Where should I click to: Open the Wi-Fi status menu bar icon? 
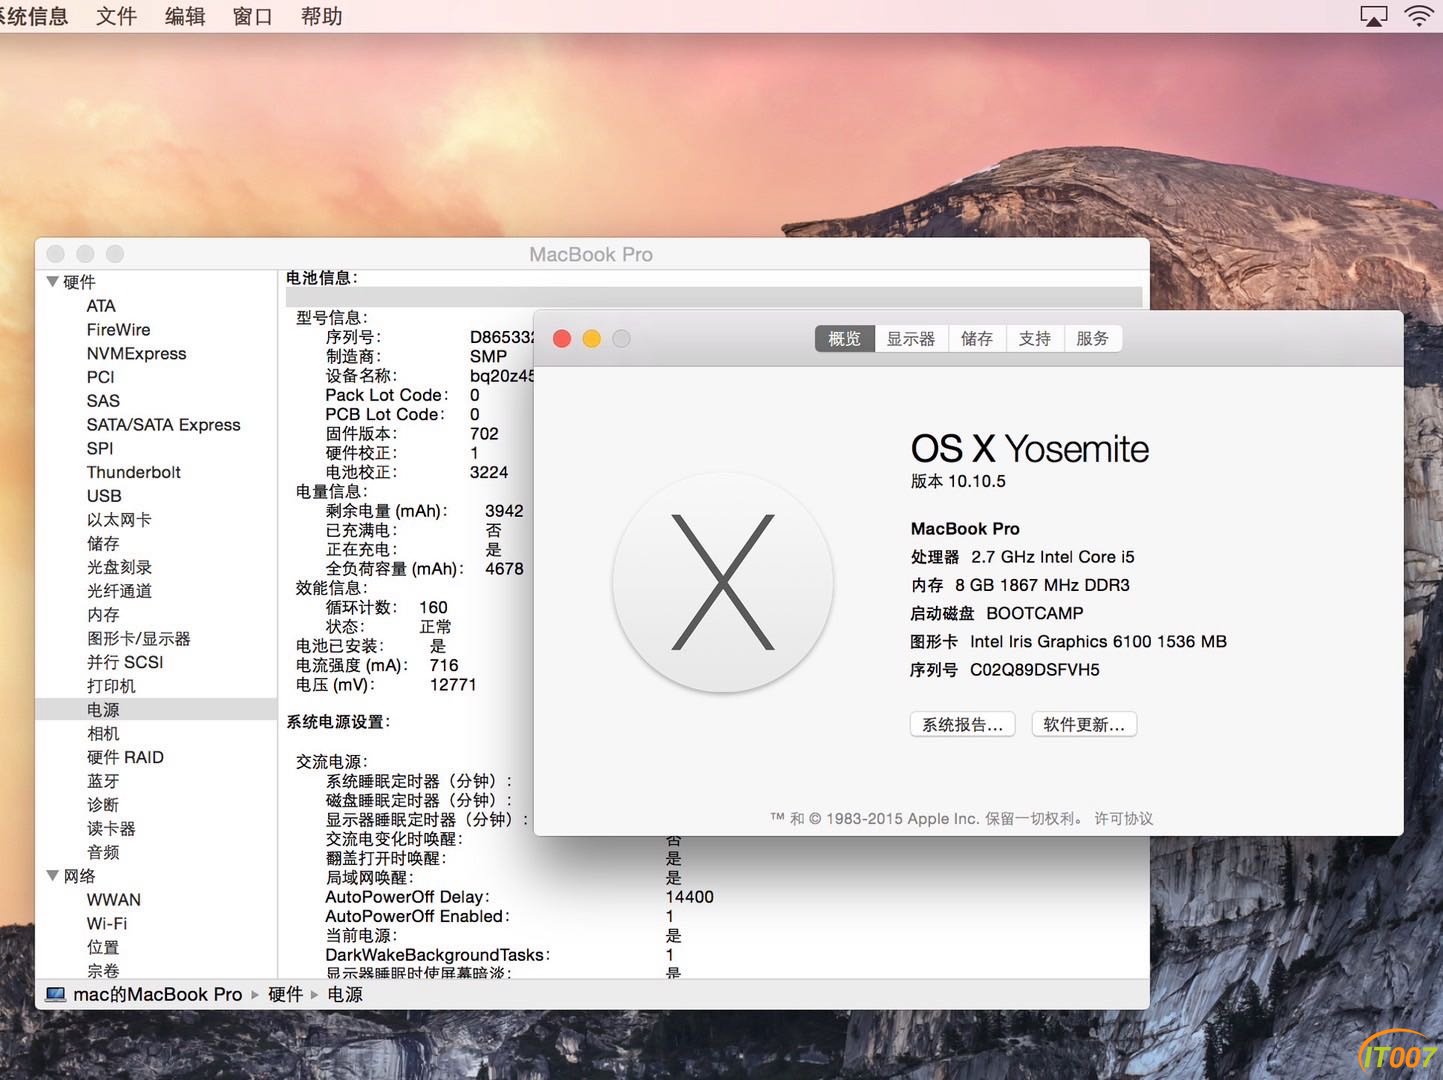coord(1420,15)
